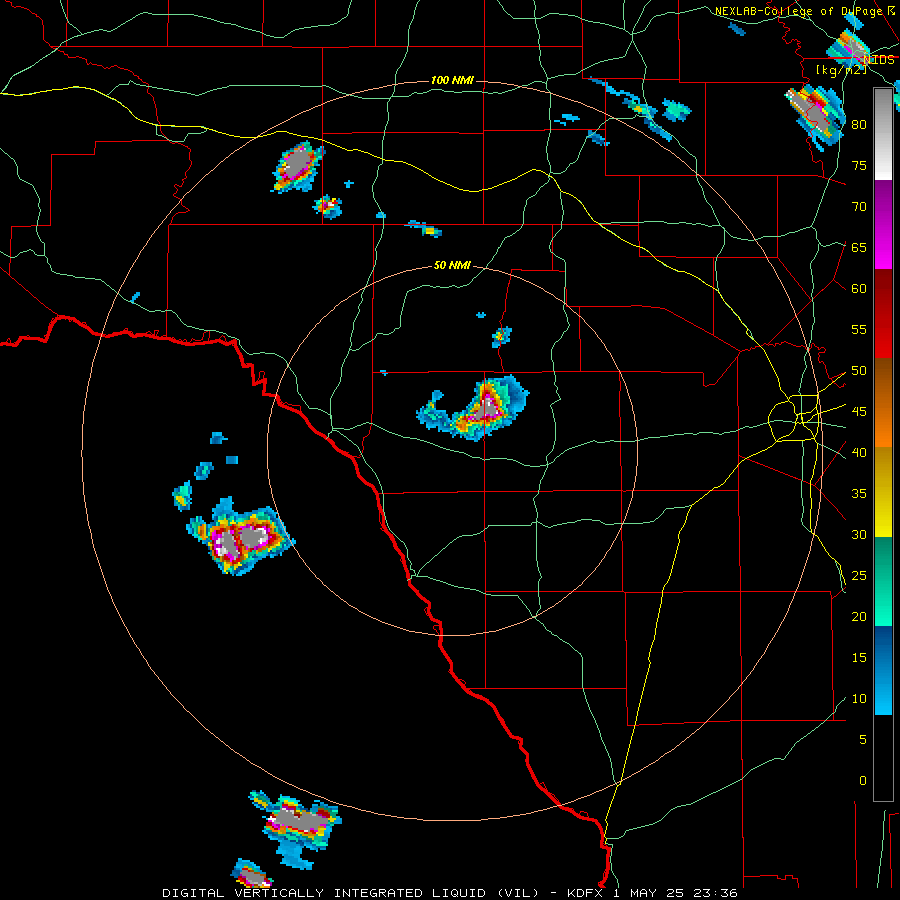Screen dimensions: 900x900
Task: Select the 10 value on the color scale
Action: [x=859, y=699]
